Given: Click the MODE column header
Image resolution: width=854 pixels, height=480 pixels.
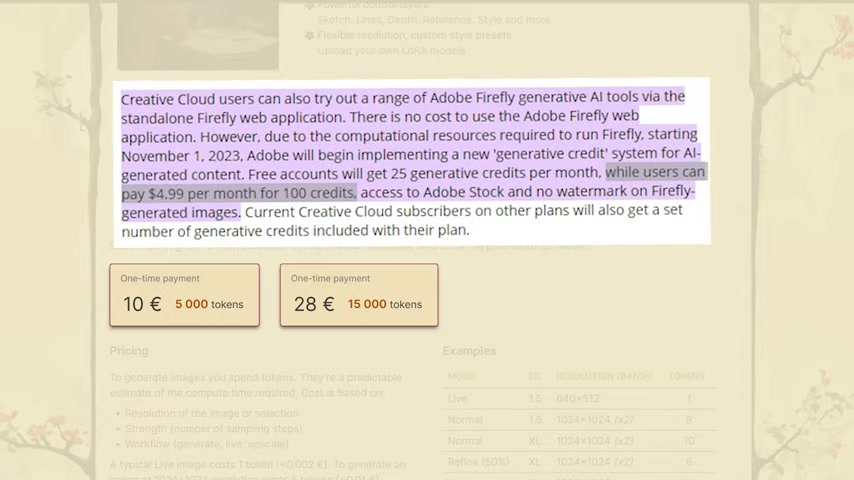Looking at the screenshot, I should (461, 376).
